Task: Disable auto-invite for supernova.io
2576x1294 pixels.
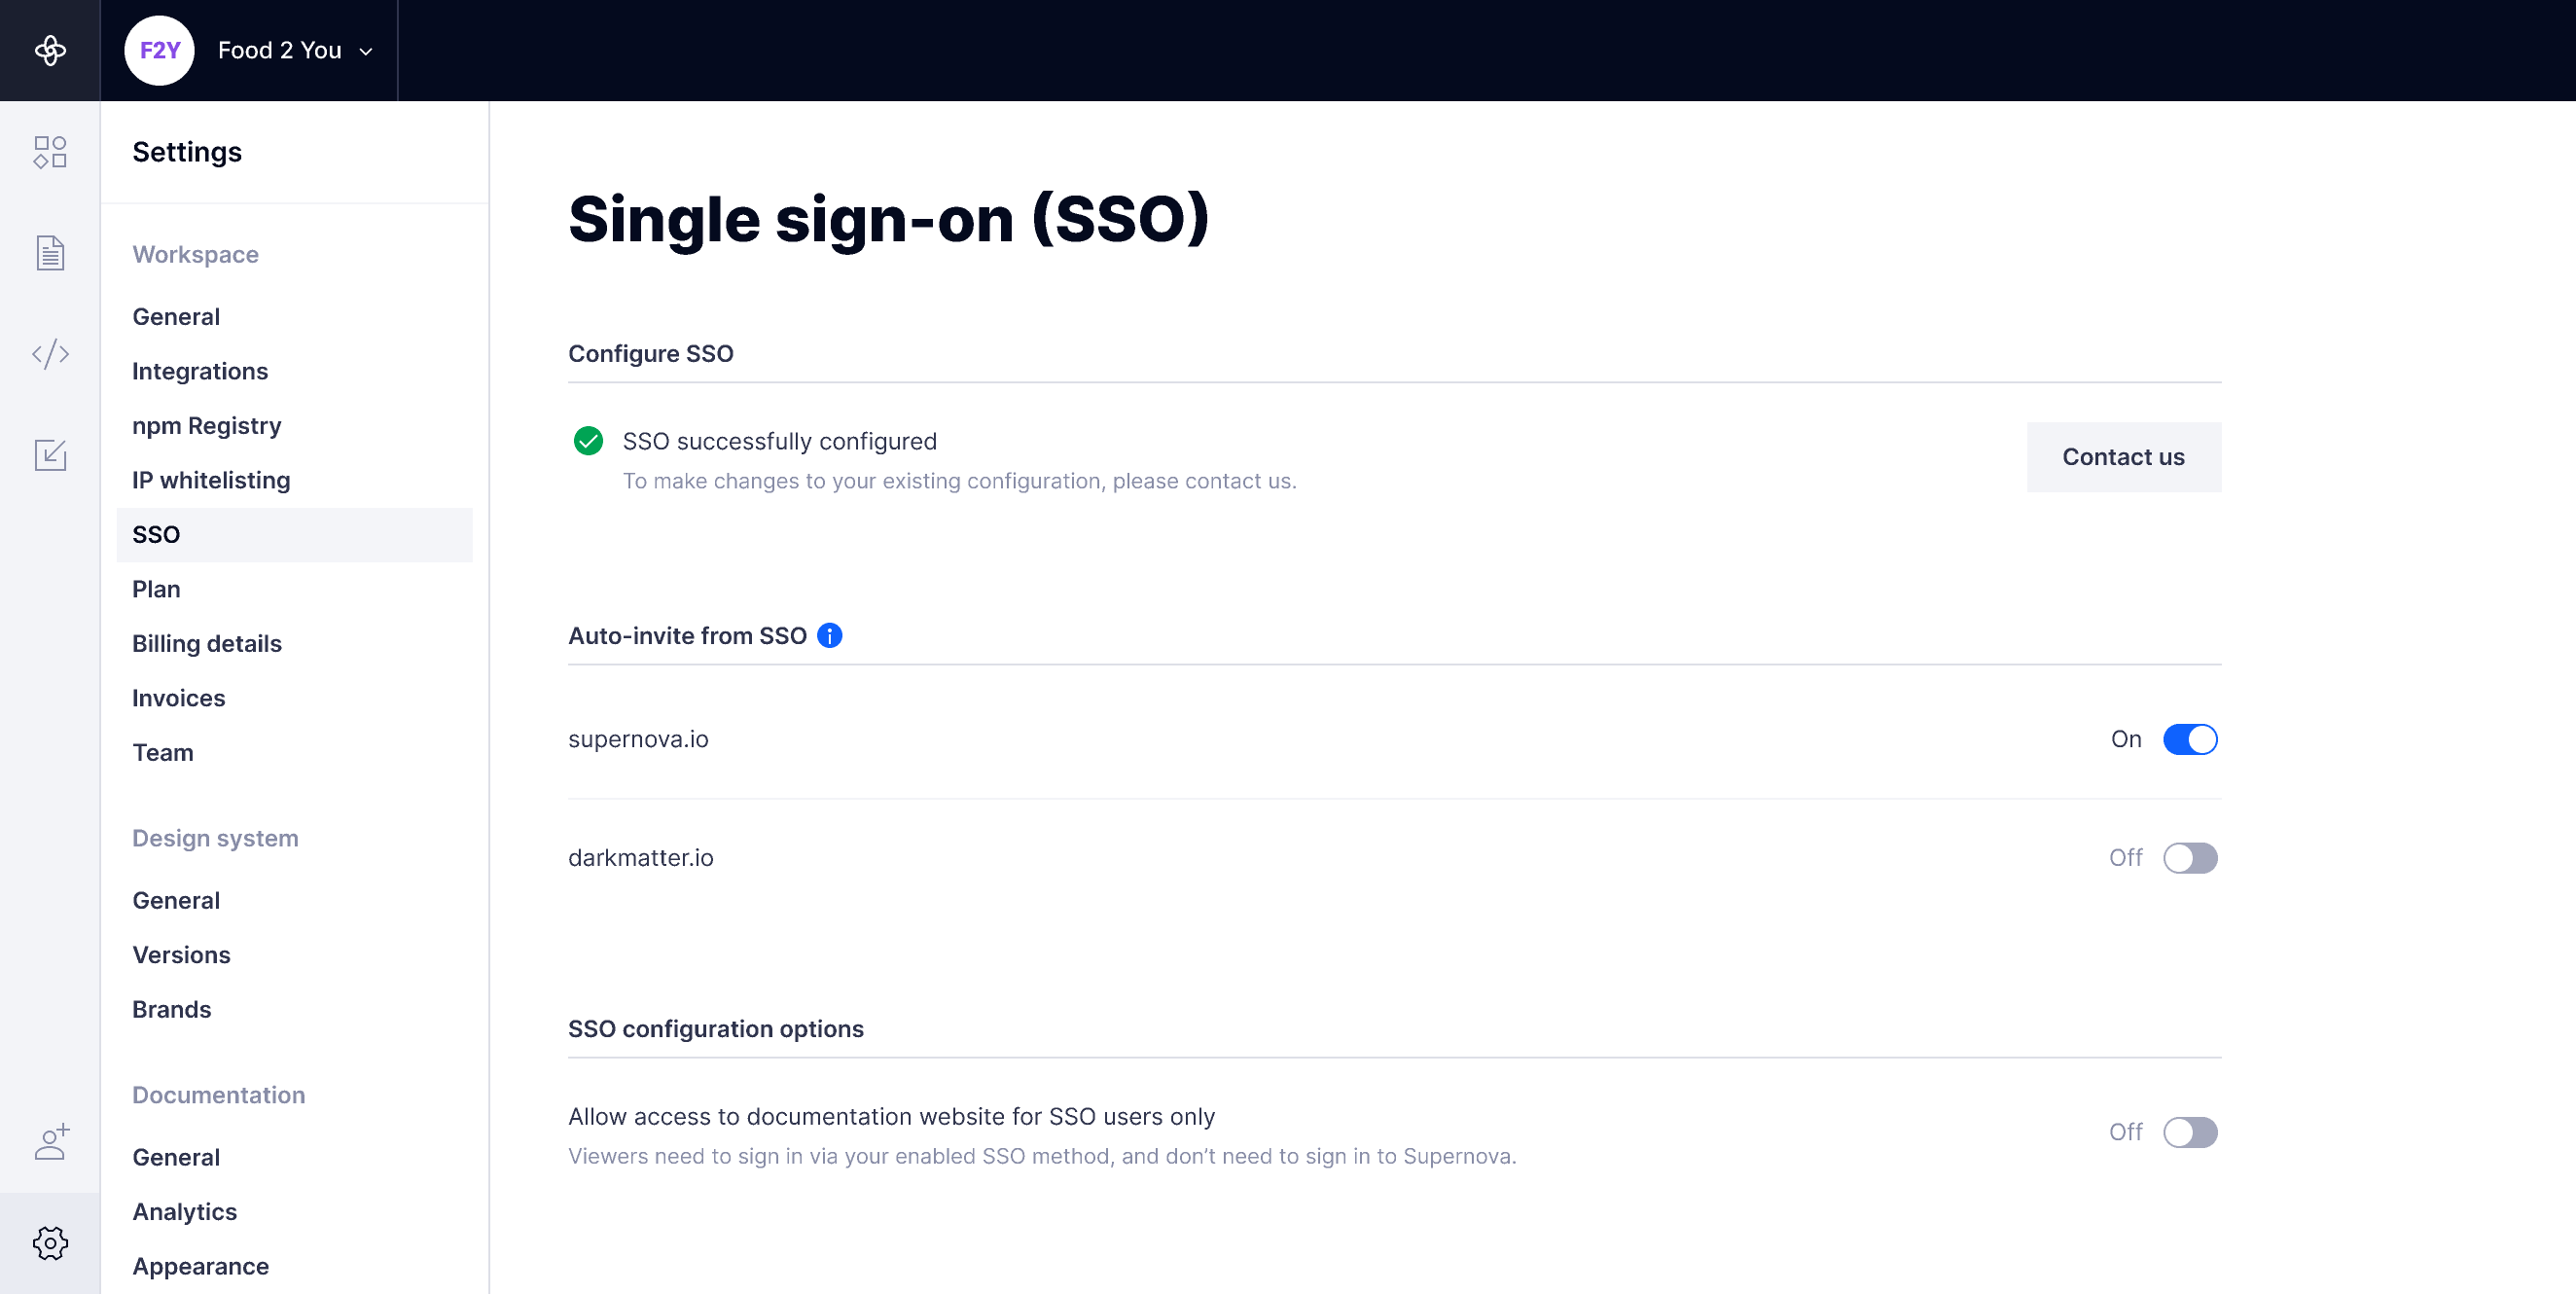Action: pyautogui.click(x=2190, y=739)
